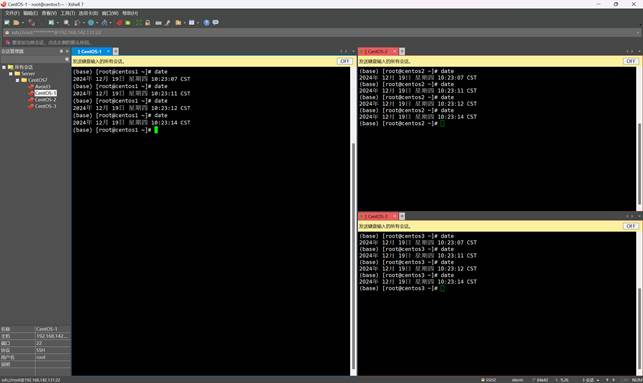This screenshot has height=383, width=643.
Task: Click the CentOS-1 terminal prompt cursor
Action: tap(156, 130)
